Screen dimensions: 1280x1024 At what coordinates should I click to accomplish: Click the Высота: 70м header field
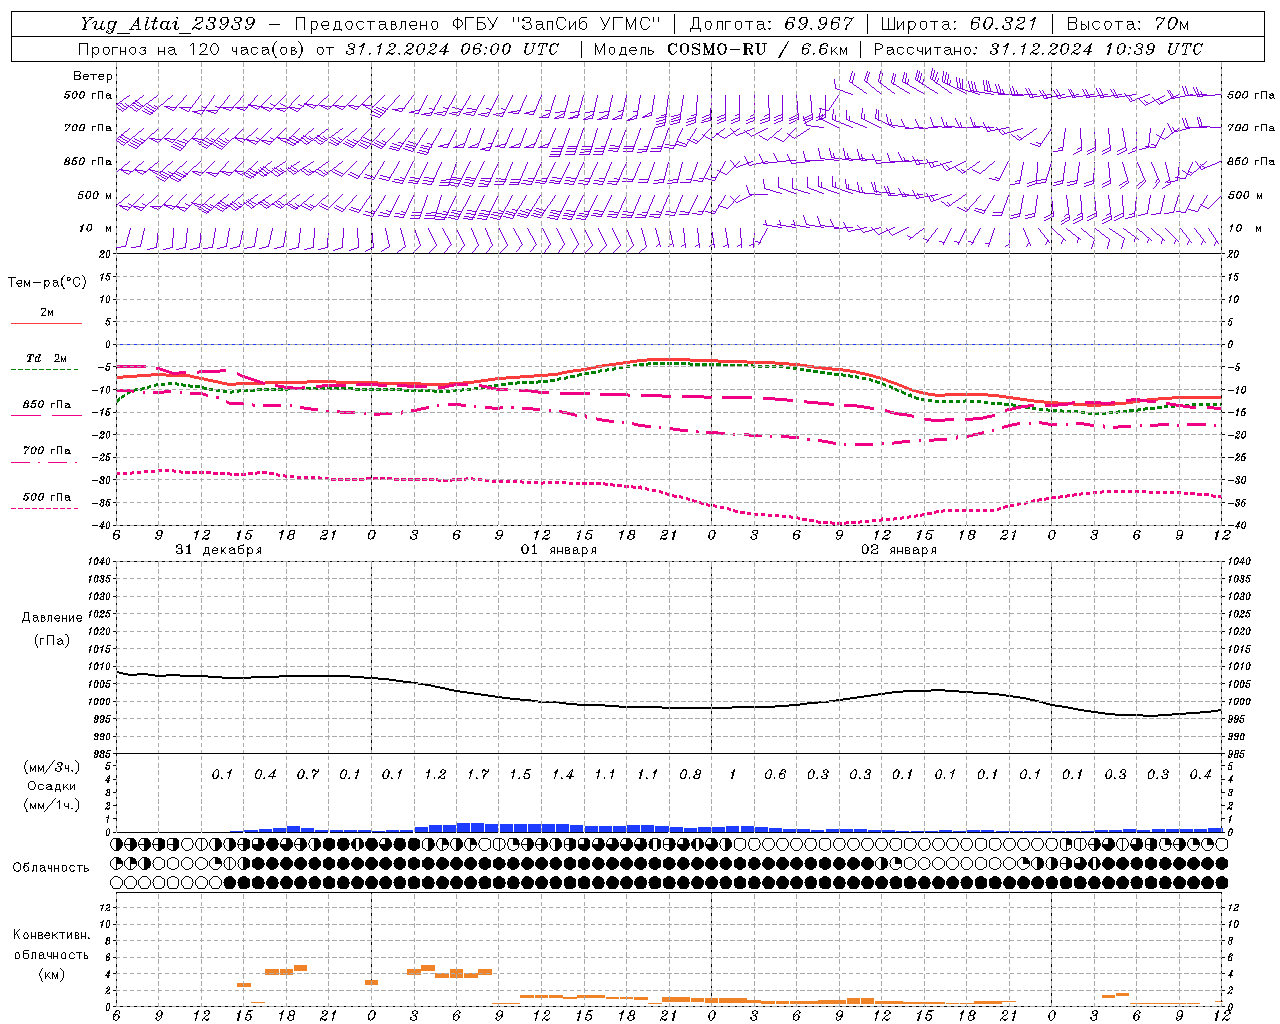[x=1127, y=24]
